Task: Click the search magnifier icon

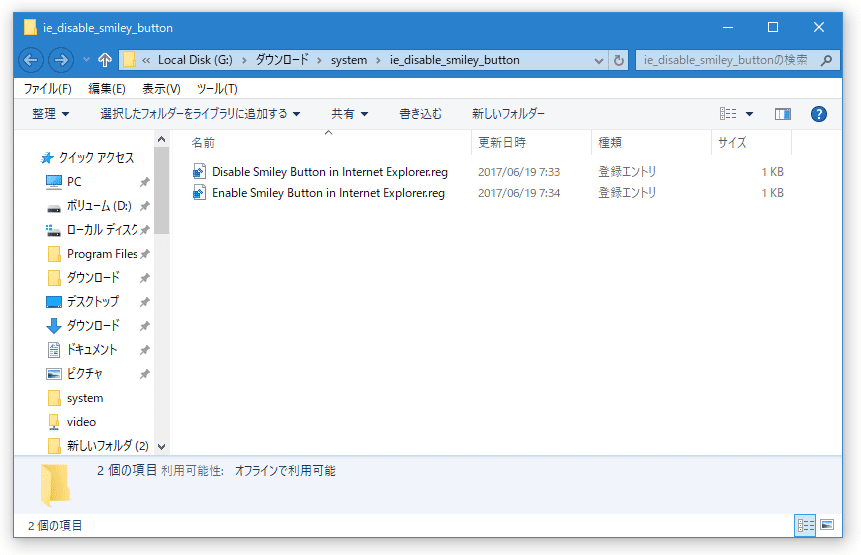Action: pyautogui.click(x=826, y=60)
